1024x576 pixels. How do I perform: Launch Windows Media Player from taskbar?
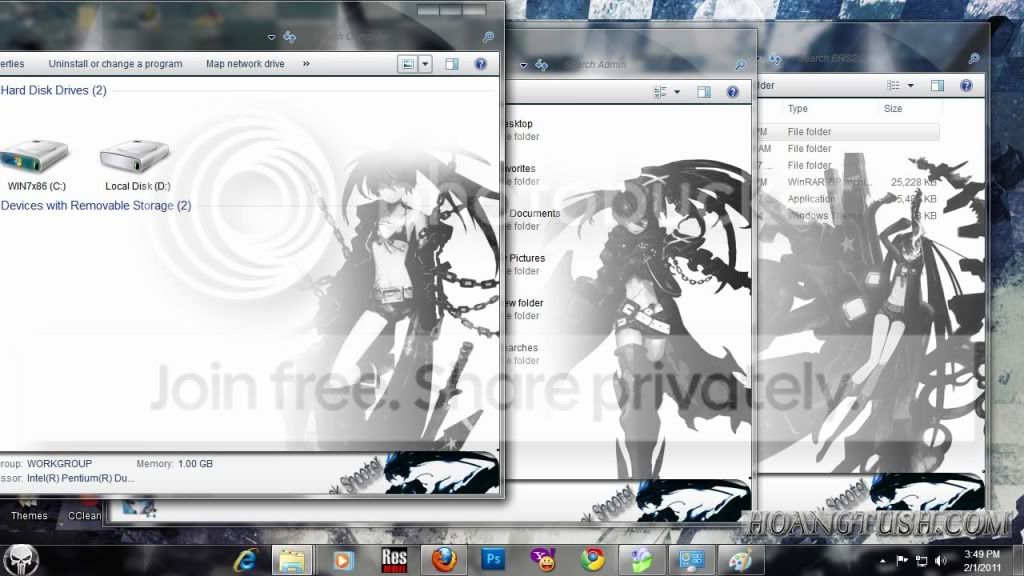(x=344, y=560)
